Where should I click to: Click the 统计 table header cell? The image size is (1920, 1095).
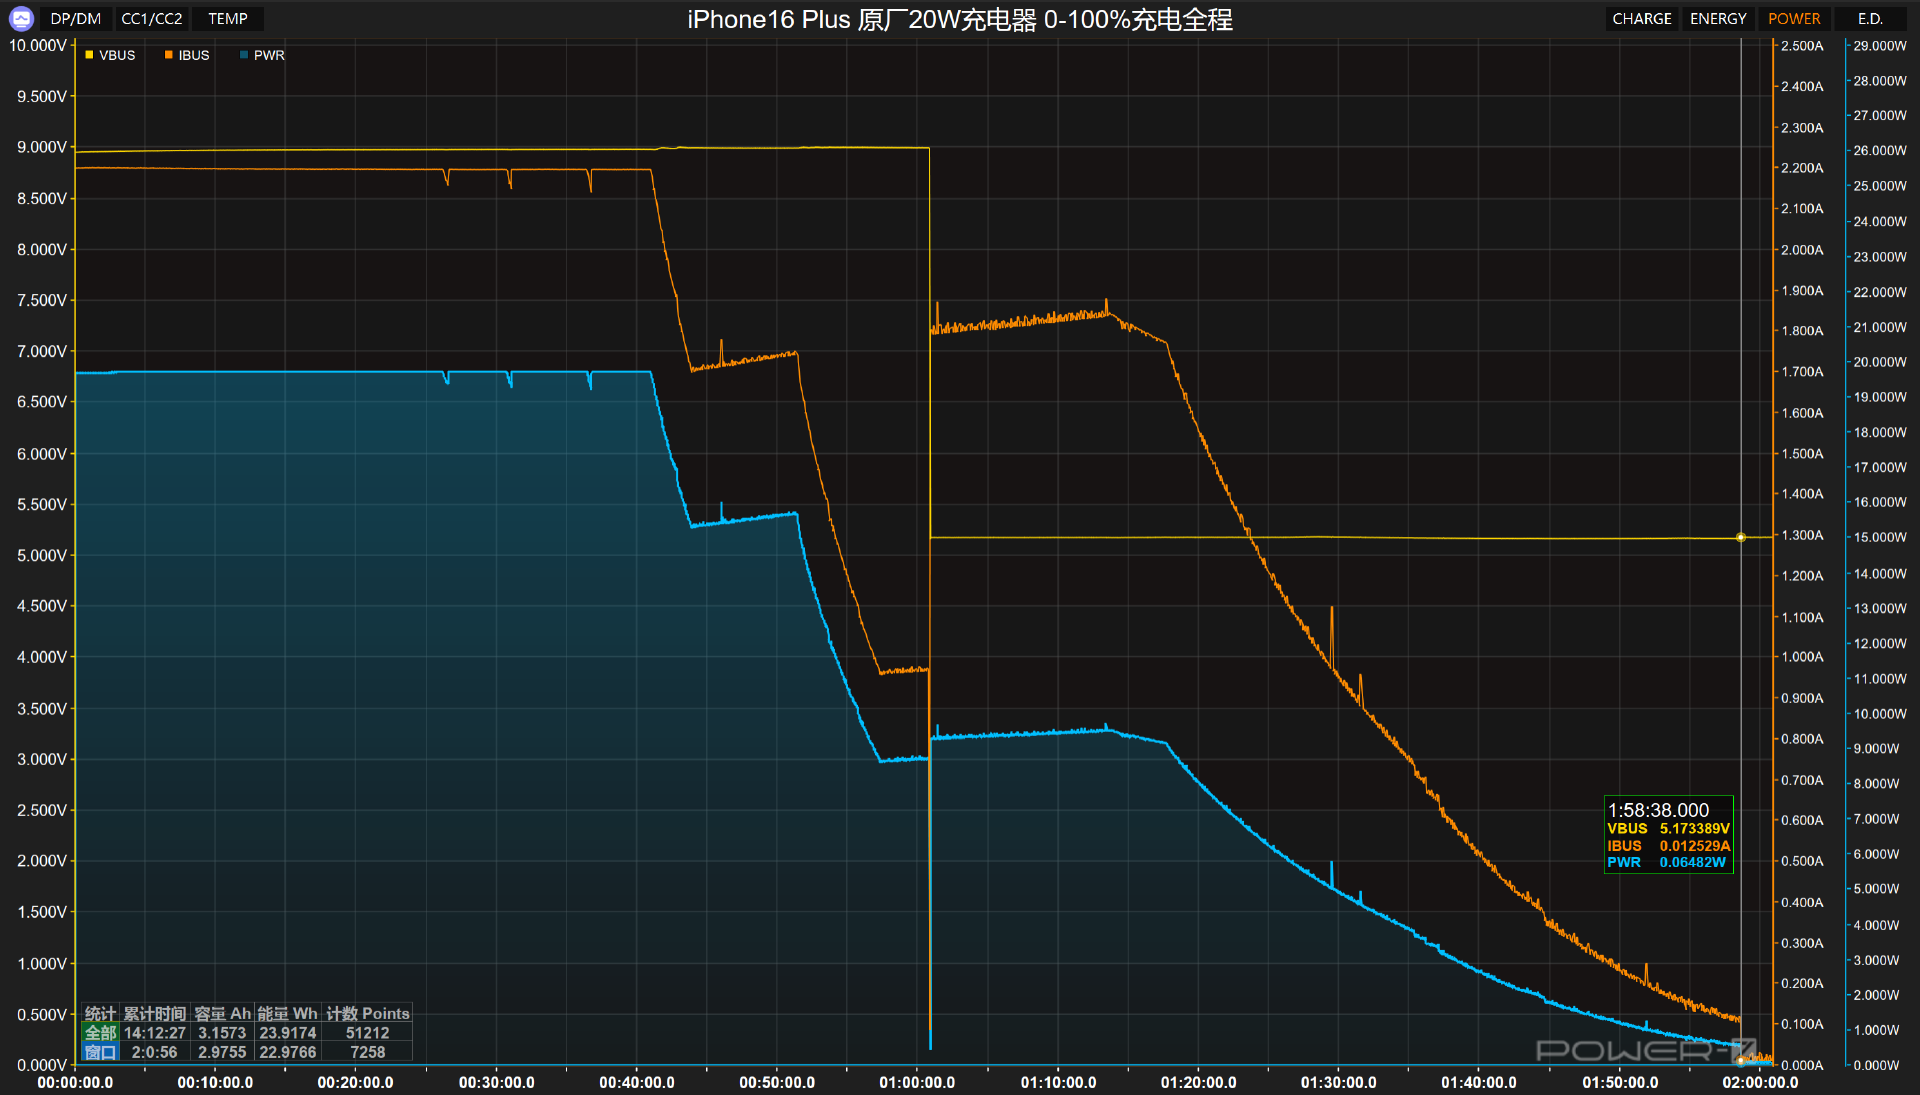click(x=101, y=1014)
